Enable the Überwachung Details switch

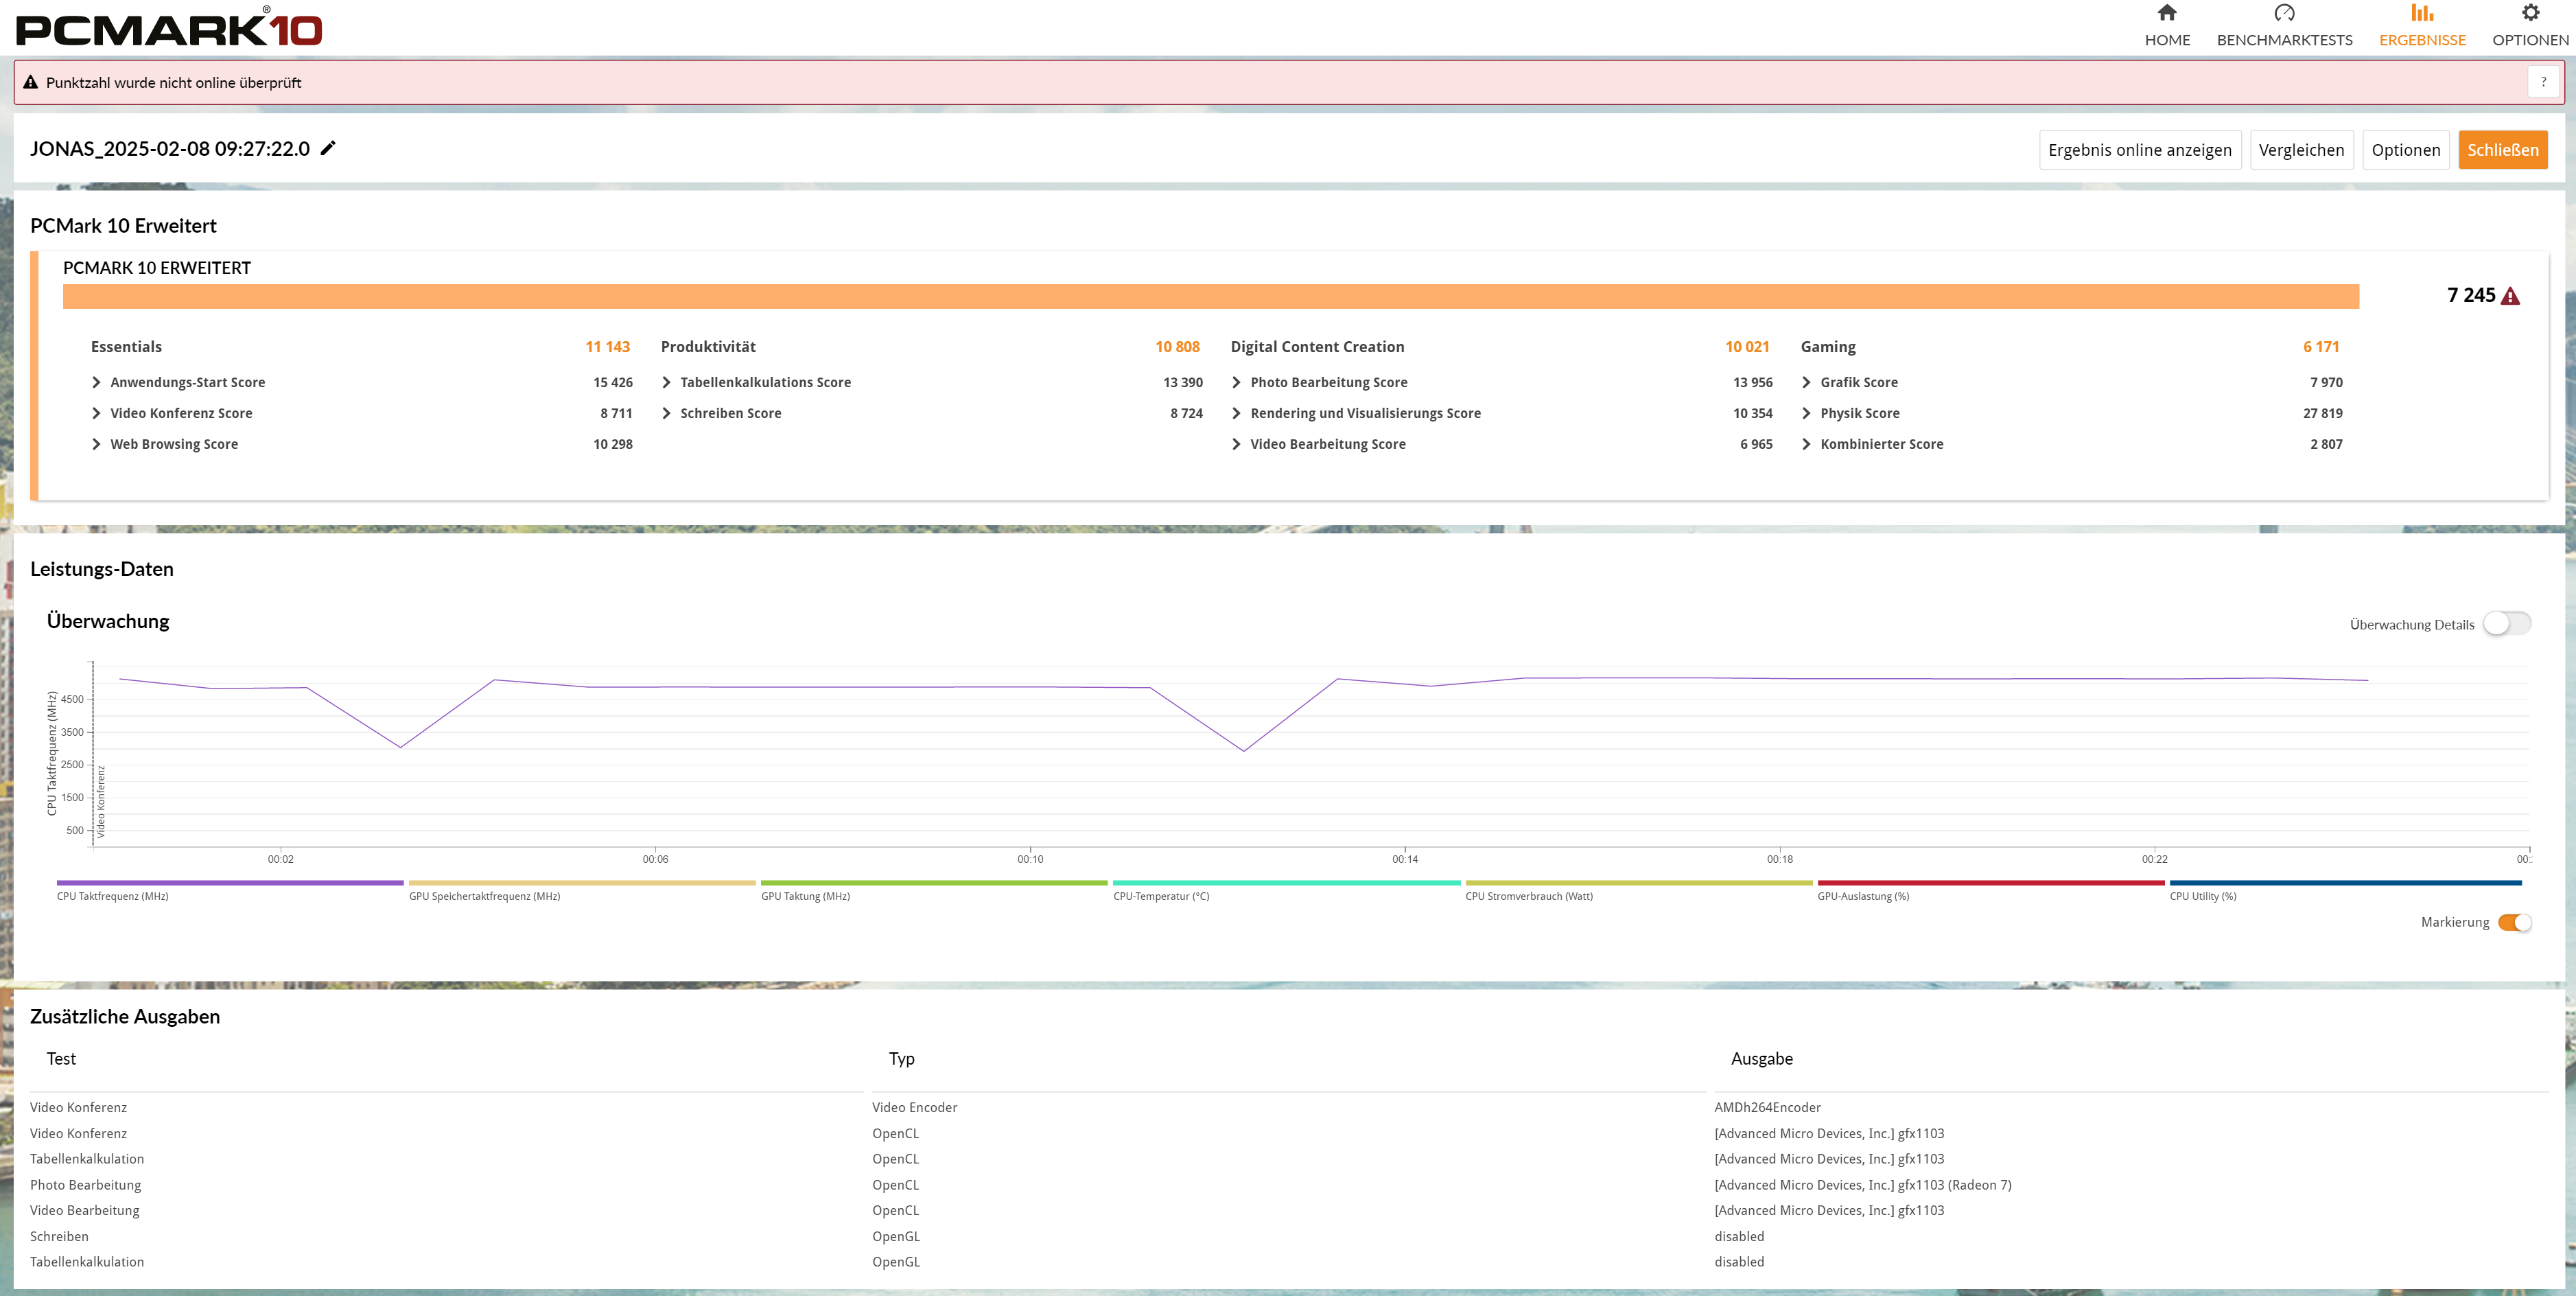point(2506,624)
